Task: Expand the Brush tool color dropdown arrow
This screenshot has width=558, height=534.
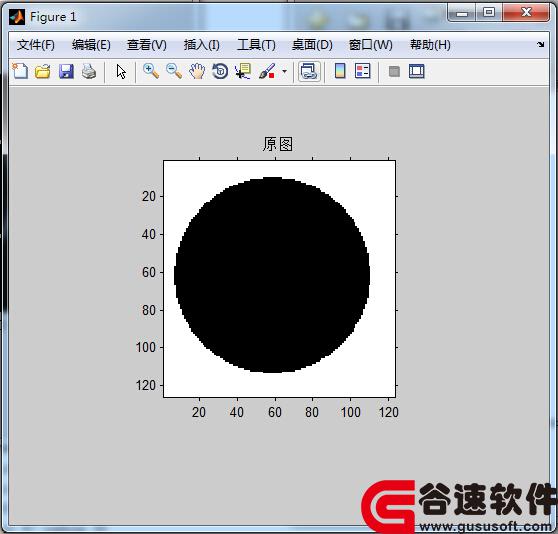Action: (284, 72)
